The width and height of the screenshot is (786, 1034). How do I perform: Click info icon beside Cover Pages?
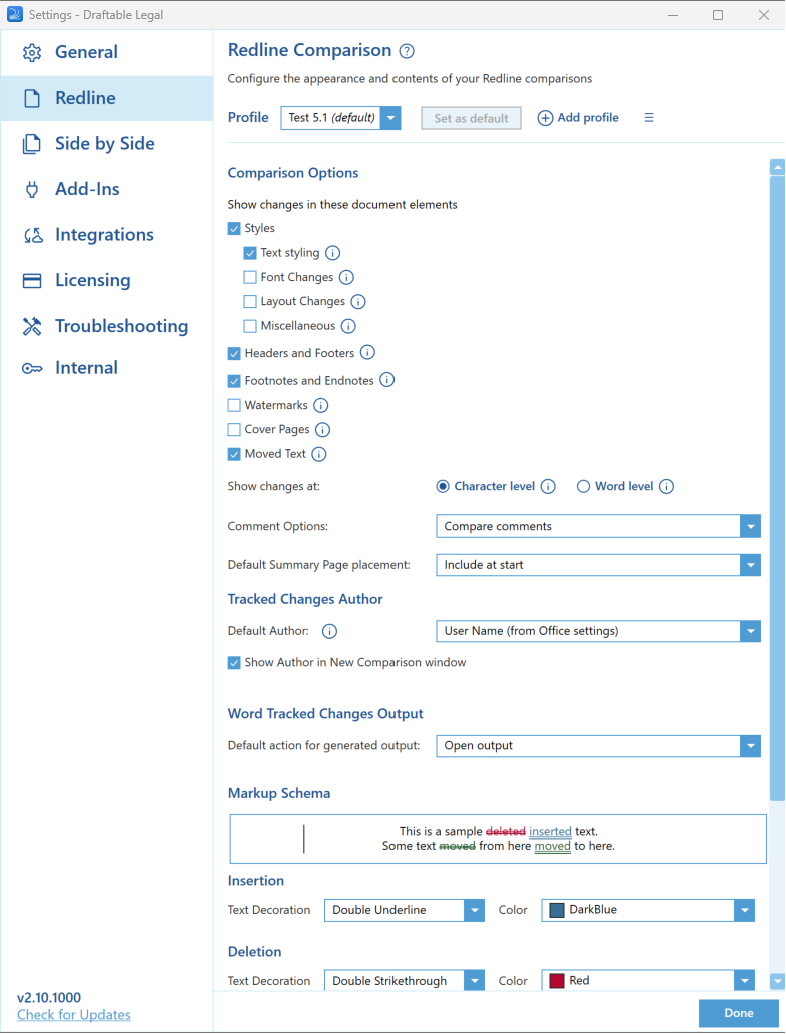(x=322, y=430)
